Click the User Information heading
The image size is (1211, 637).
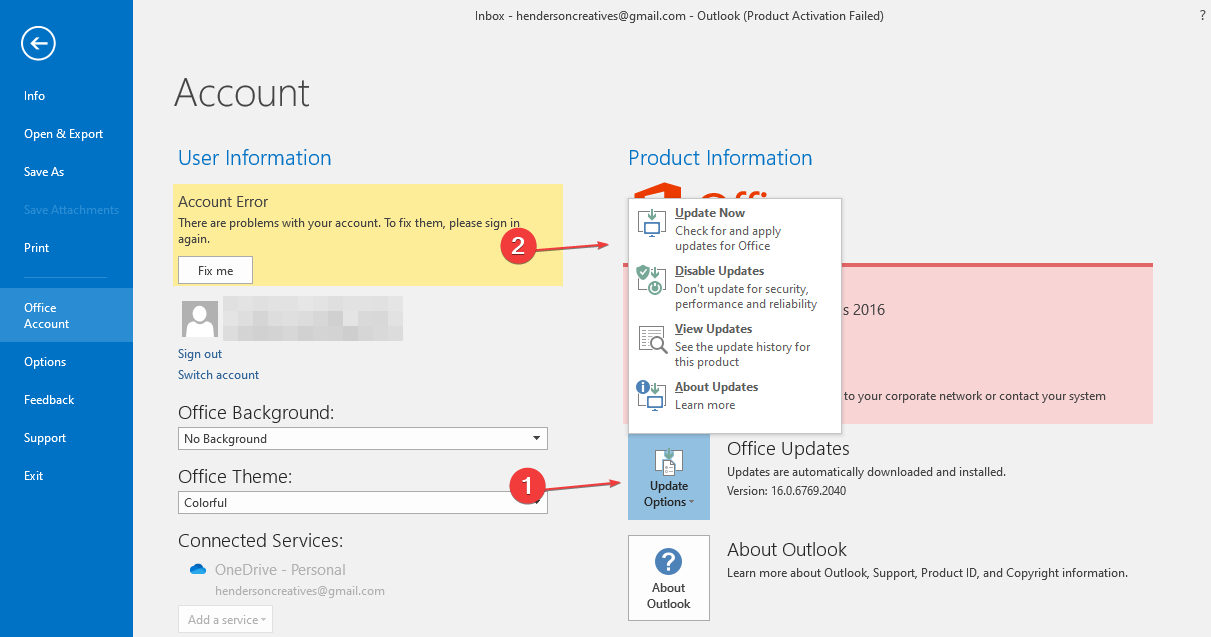click(254, 158)
